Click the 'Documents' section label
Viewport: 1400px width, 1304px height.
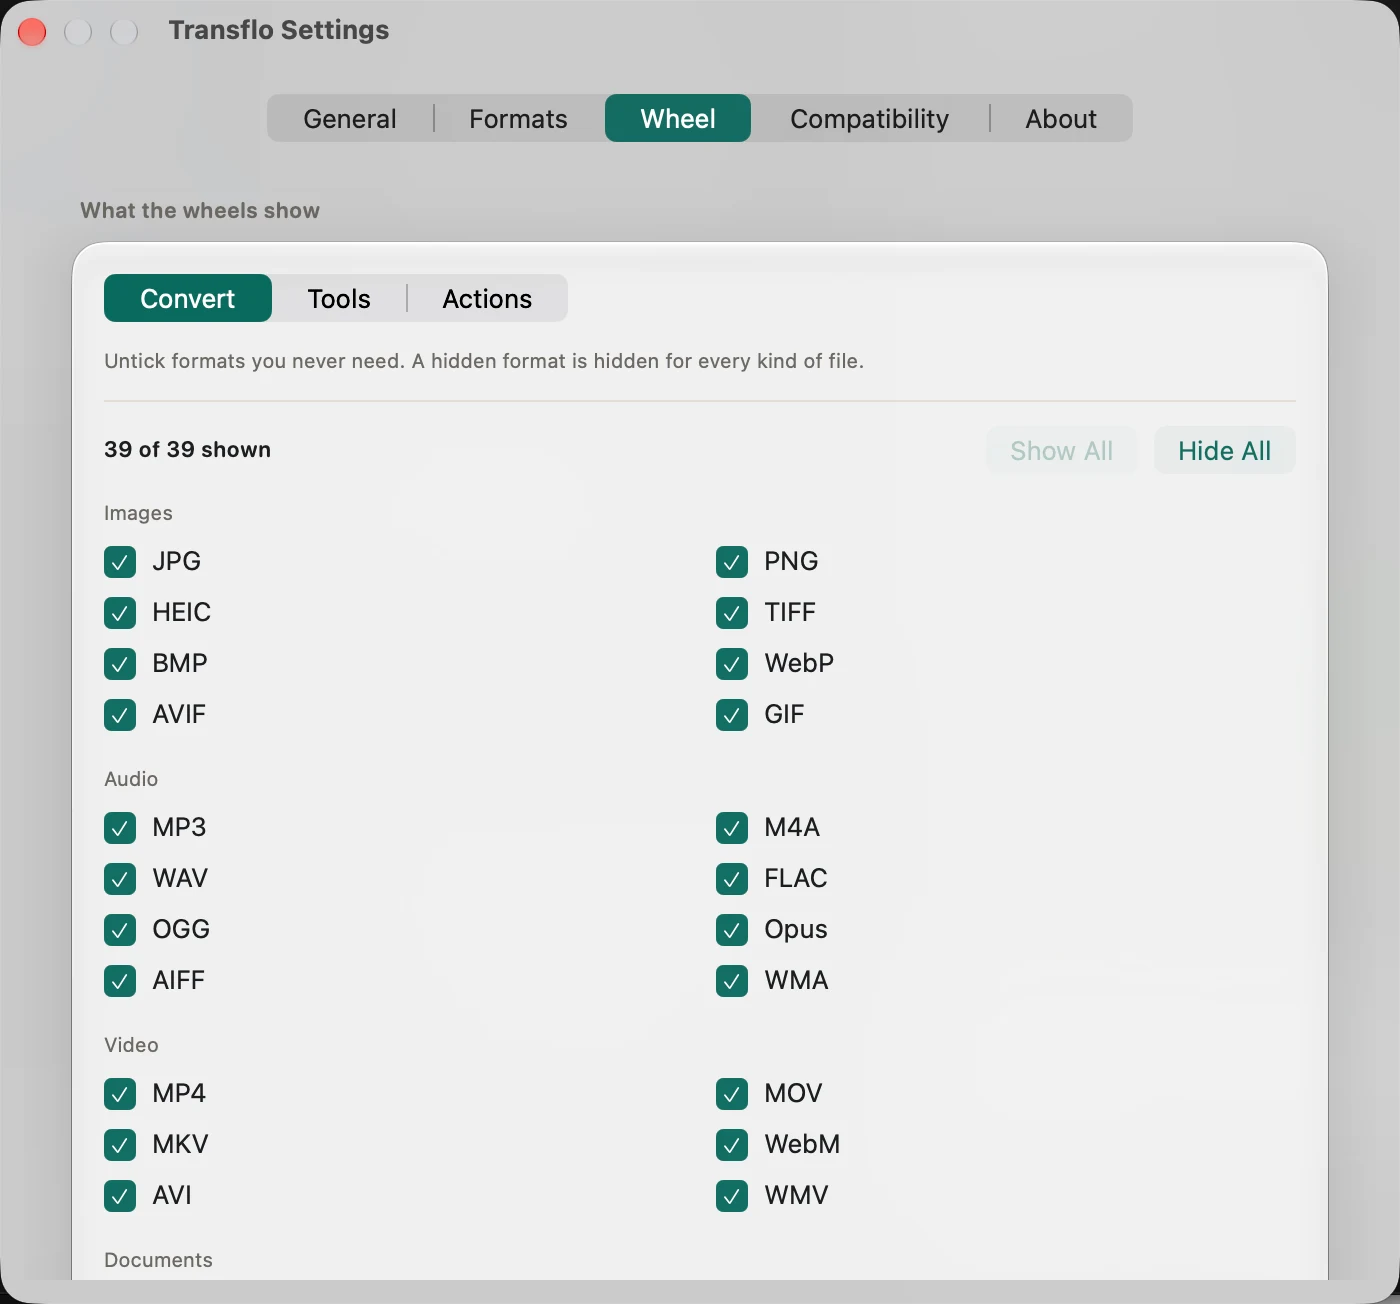click(158, 1260)
